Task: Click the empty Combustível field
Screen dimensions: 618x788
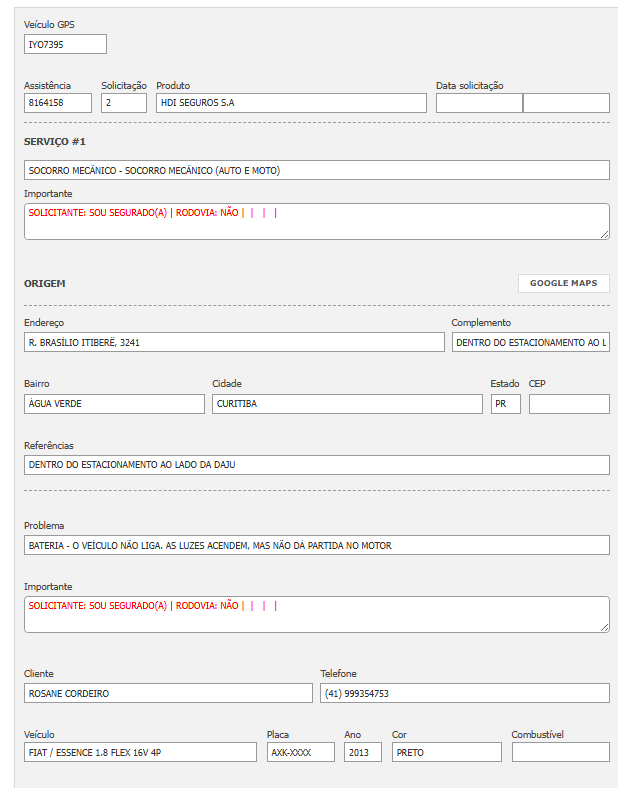Action: [x=560, y=752]
